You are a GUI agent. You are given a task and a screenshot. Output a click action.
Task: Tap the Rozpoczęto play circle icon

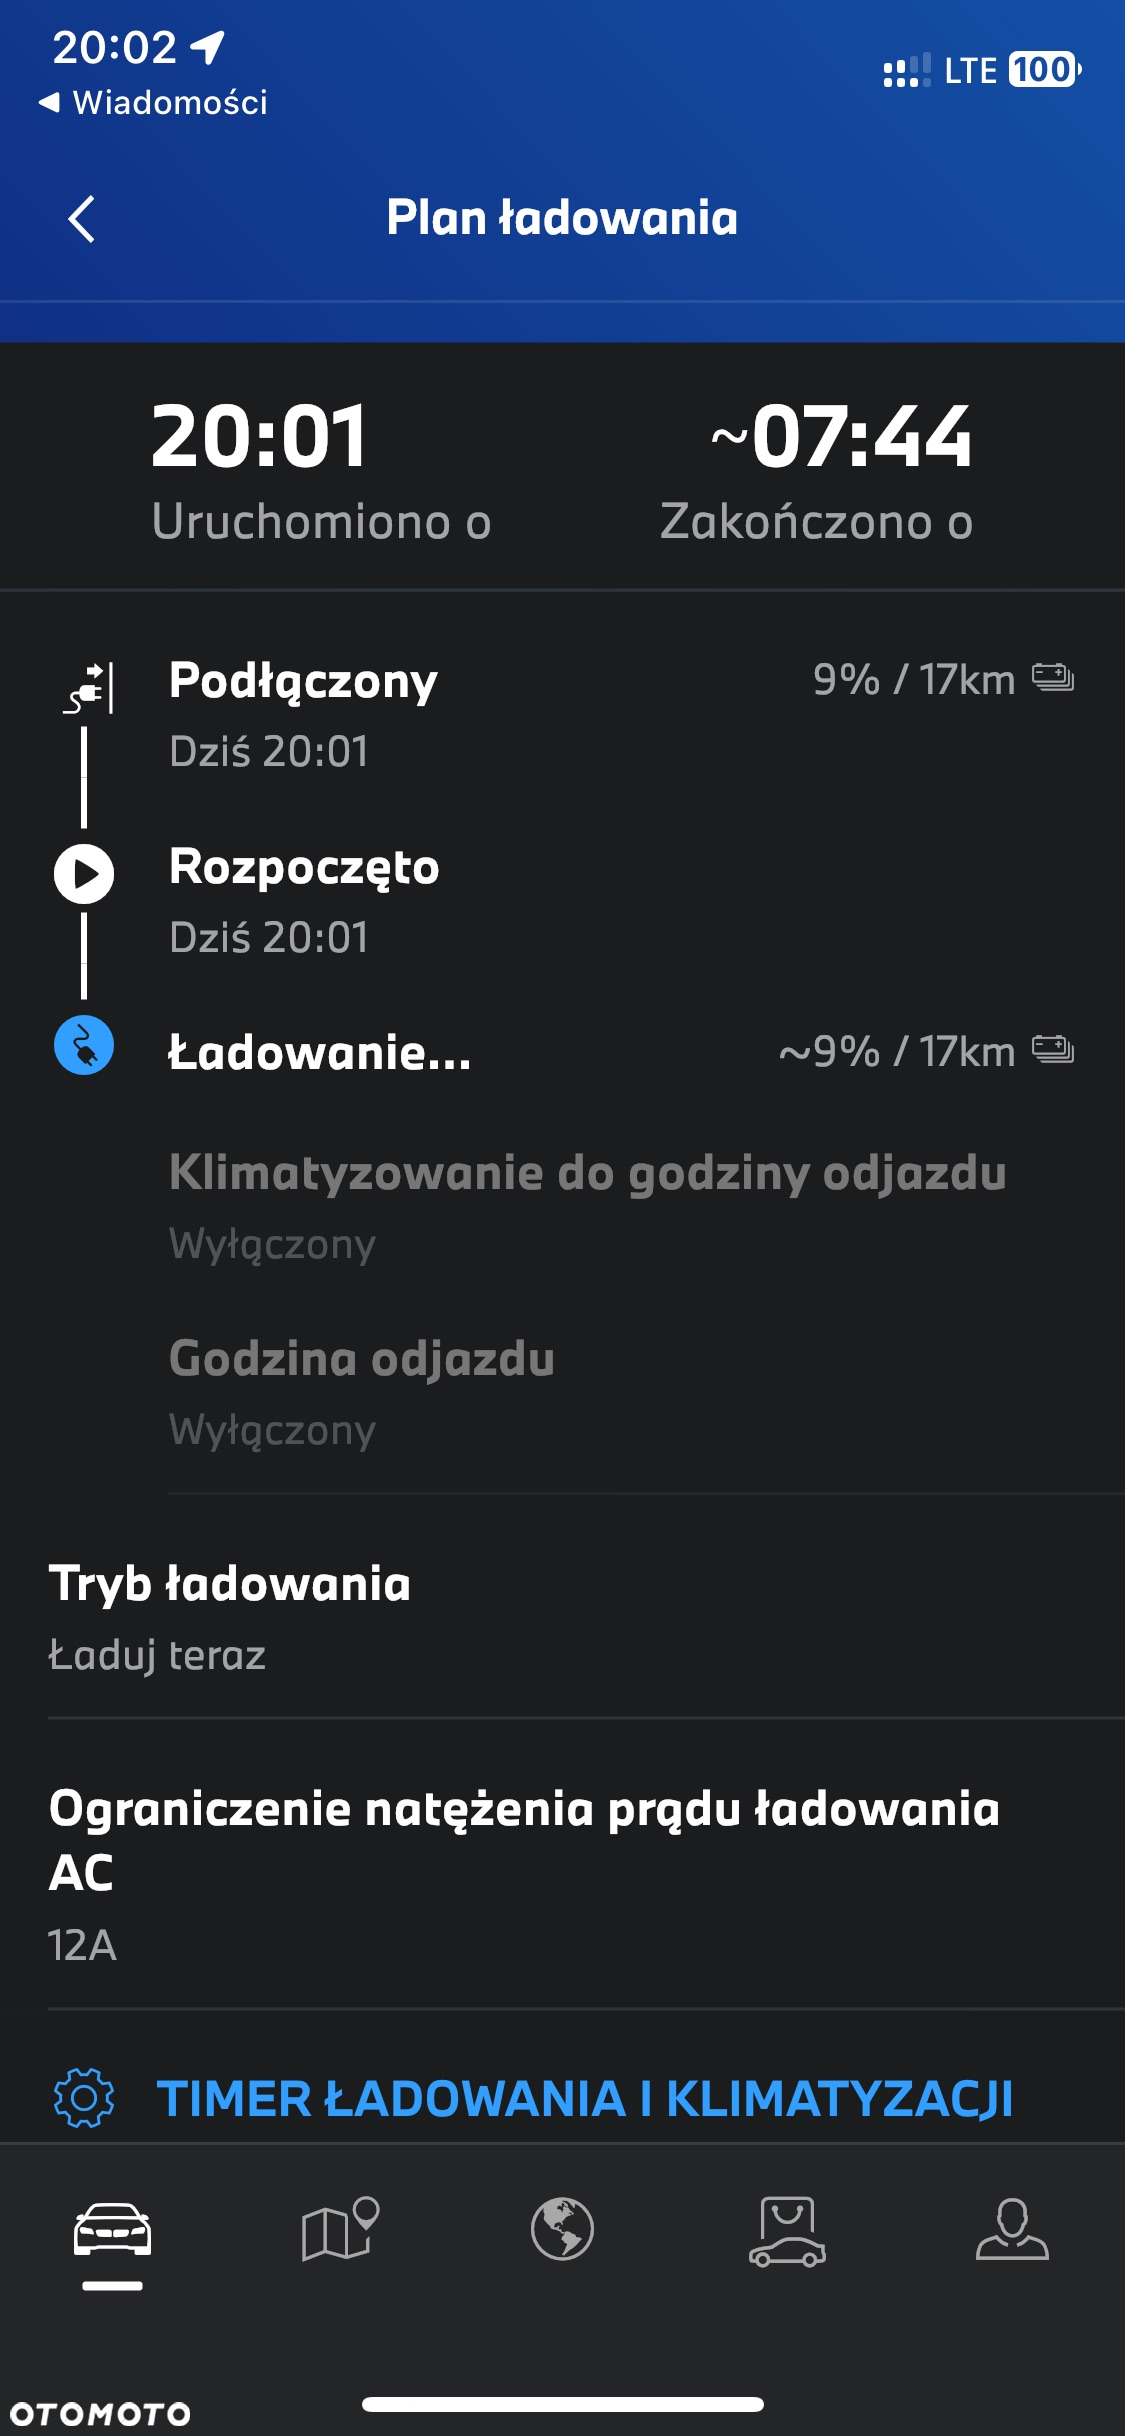point(84,874)
